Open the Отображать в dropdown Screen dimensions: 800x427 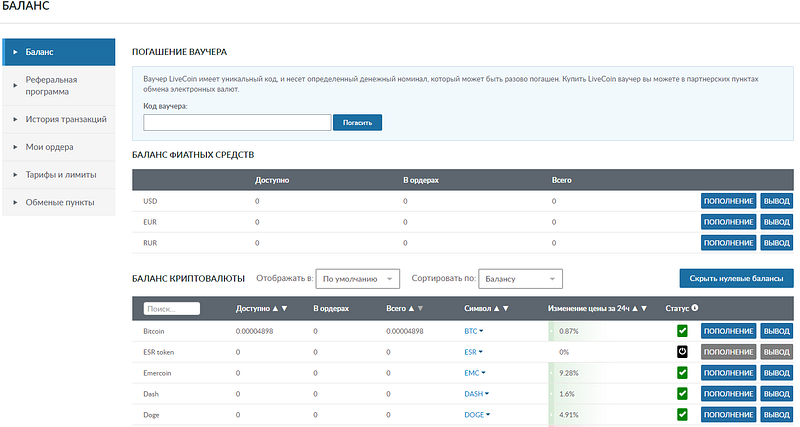[x=358, y=279]
